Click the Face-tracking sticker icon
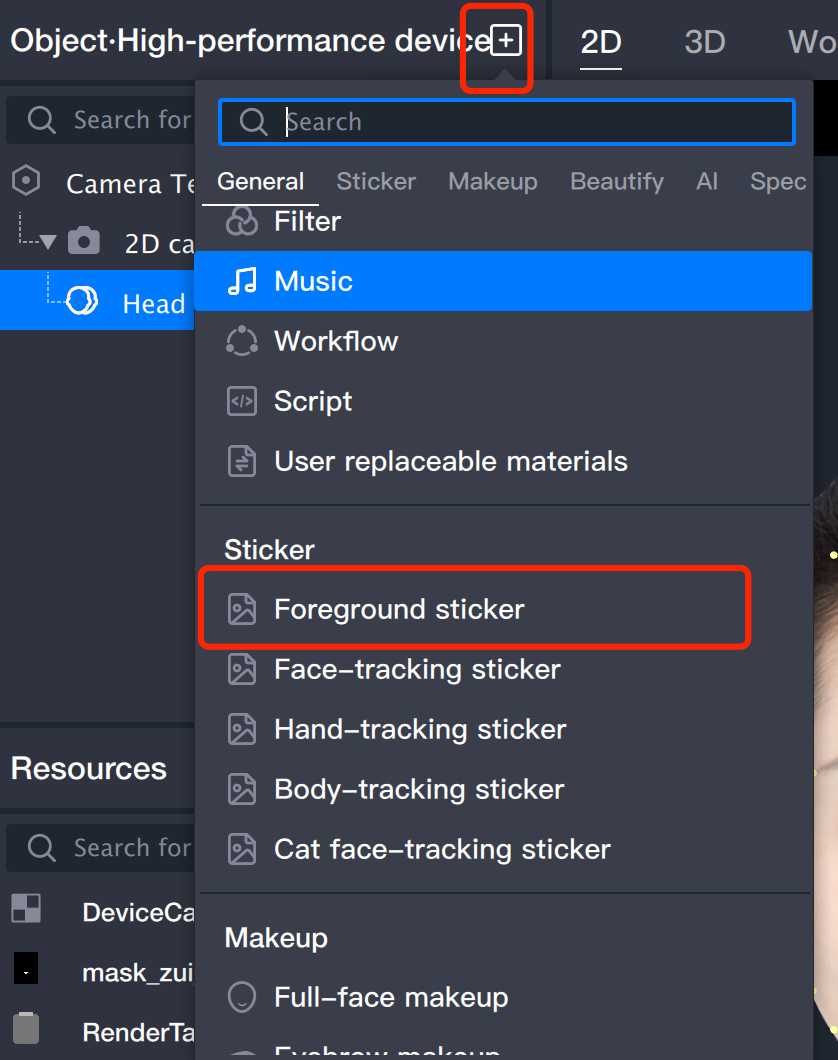The image size is (838, 1060). pyautogui.click(x=242, y=669)
